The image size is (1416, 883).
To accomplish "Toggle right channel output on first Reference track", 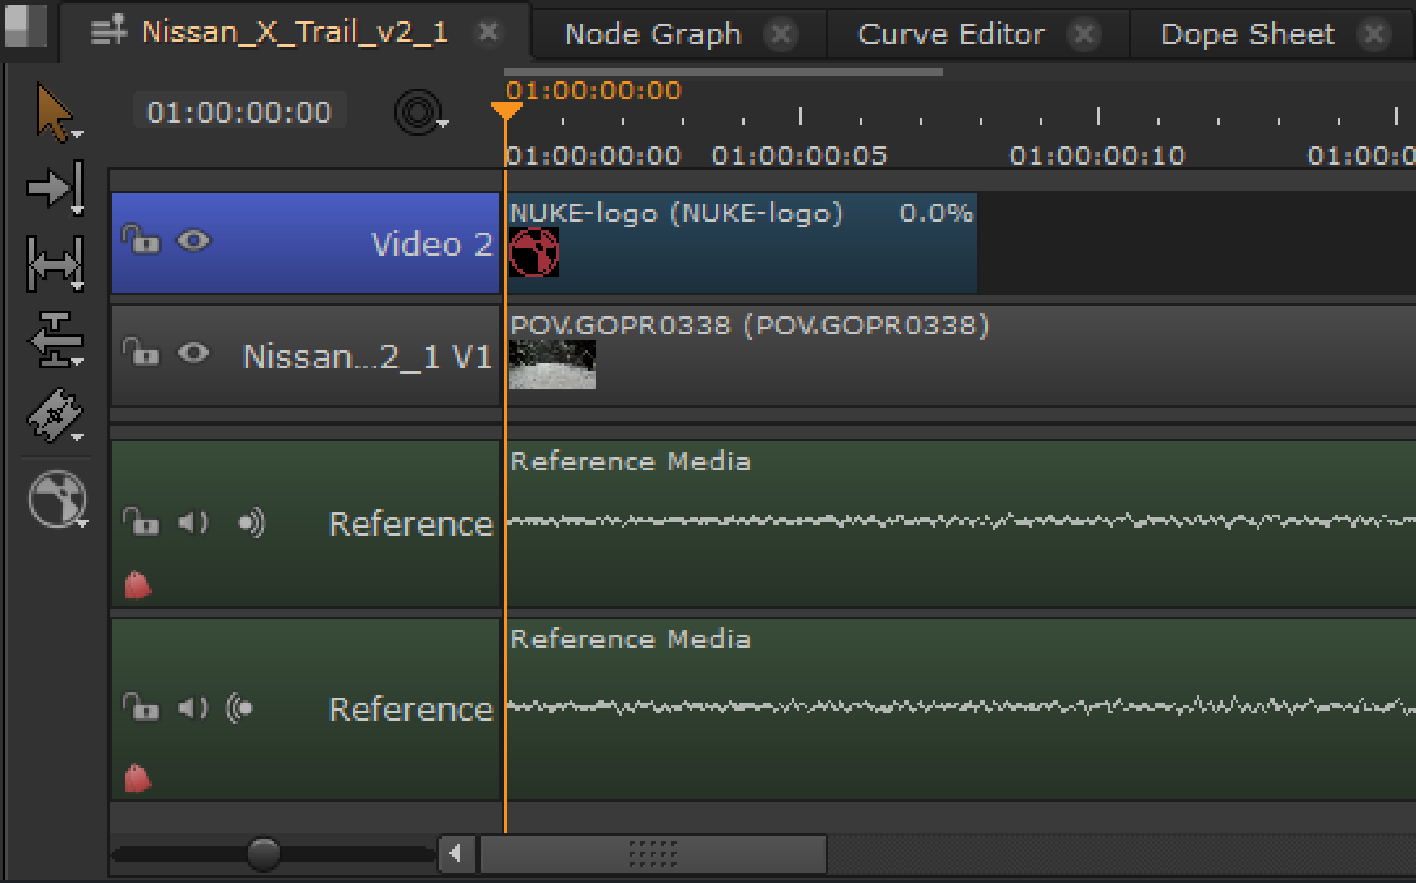I will [251, 522].
